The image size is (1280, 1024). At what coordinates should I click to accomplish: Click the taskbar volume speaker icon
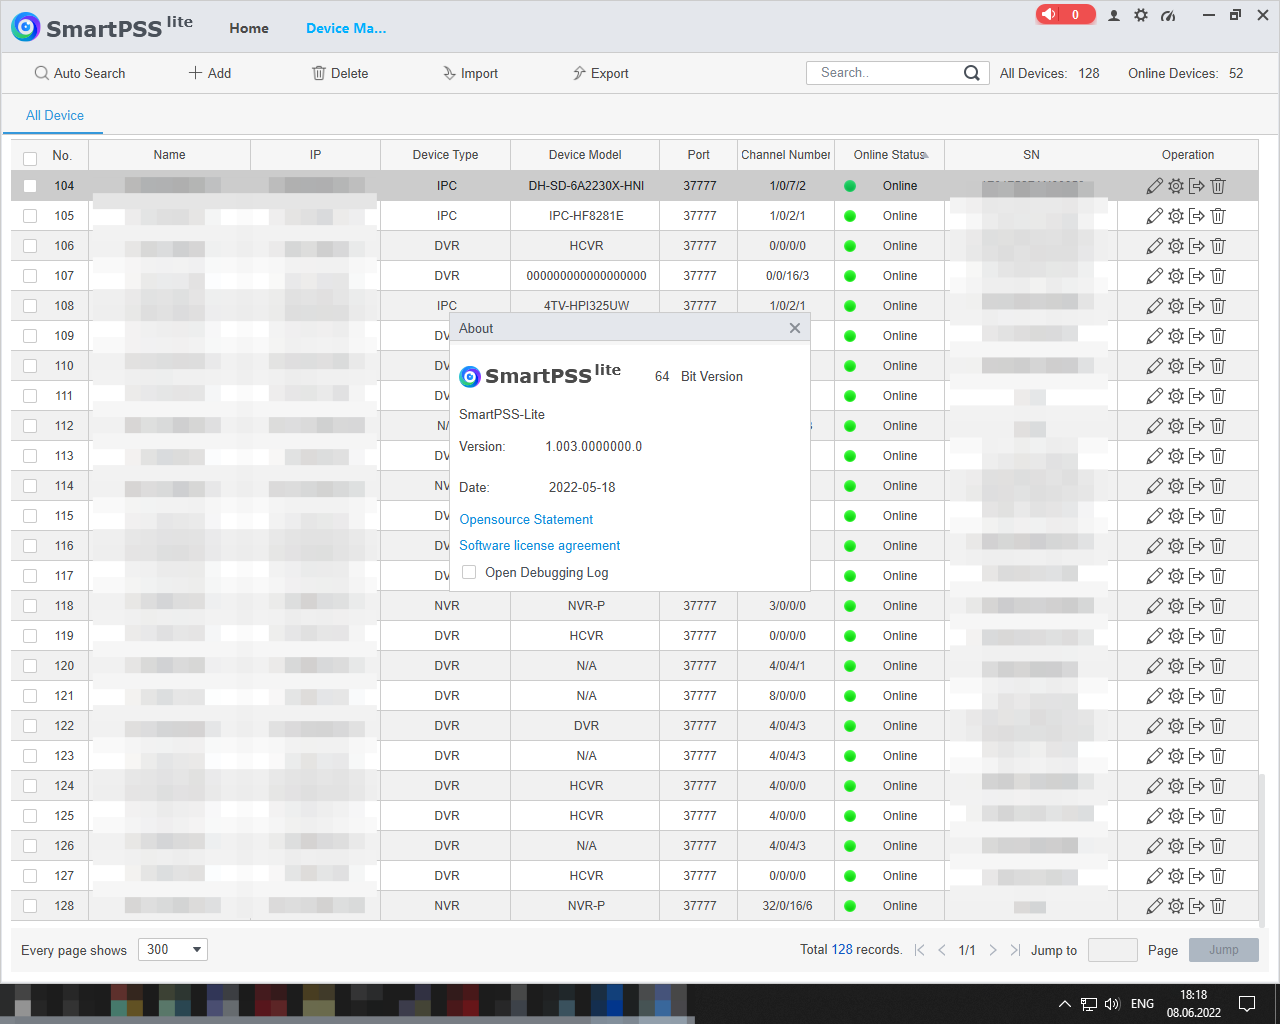[x=1113, y=1004]
